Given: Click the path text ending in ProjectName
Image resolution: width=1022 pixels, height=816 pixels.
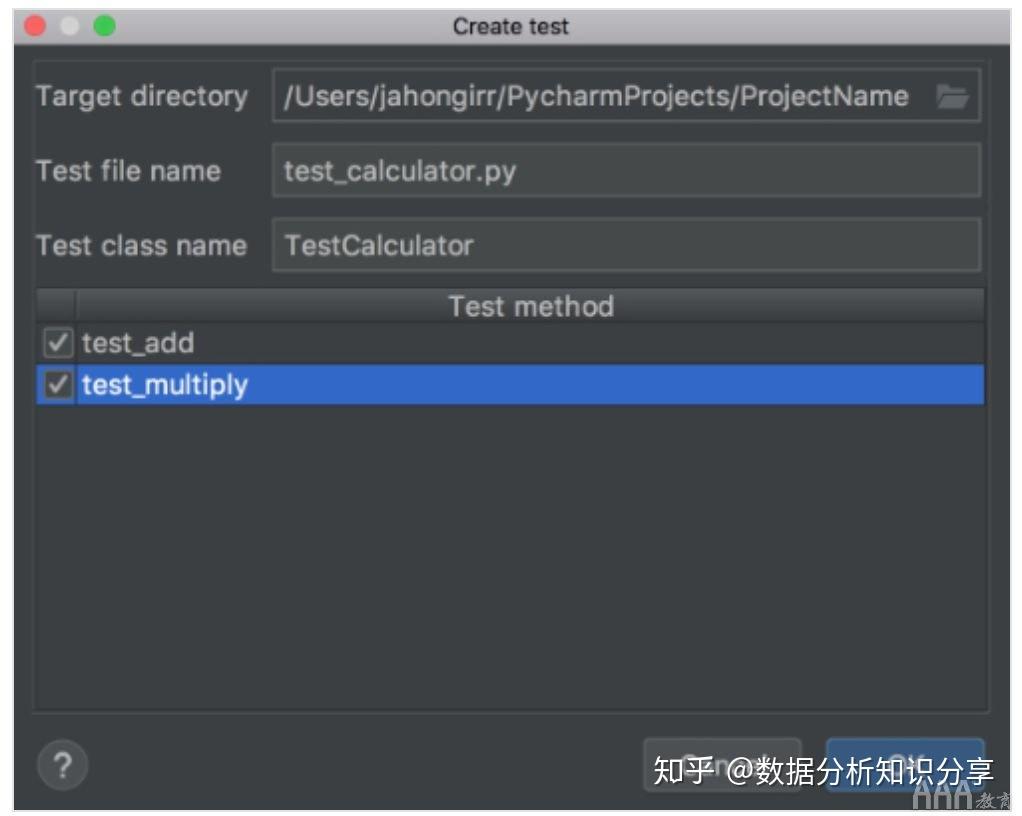Looking at the screenshot, I should click(x=594, y=95).
